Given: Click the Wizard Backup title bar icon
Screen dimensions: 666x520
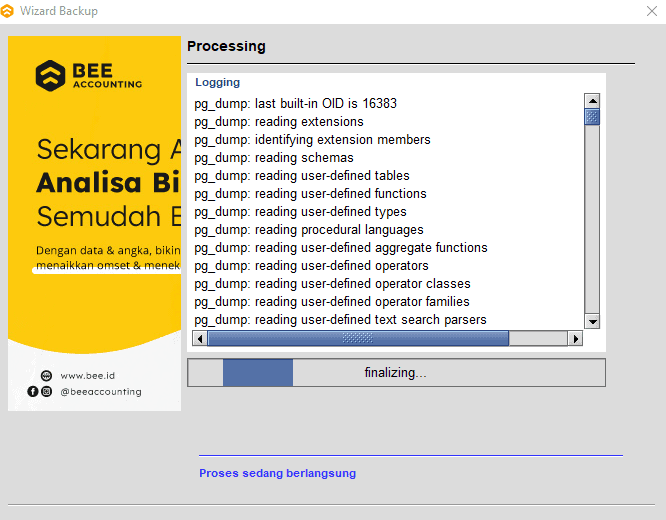Looking at the screenshot, I should pyautogui.click(x=9, y=11).
